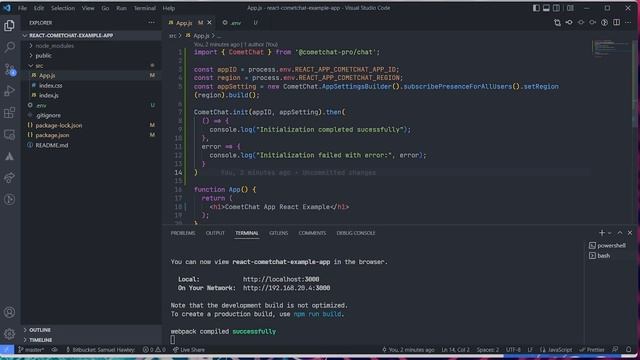Change encoding UTF-8 in status bar

click(x=513, y=349)
